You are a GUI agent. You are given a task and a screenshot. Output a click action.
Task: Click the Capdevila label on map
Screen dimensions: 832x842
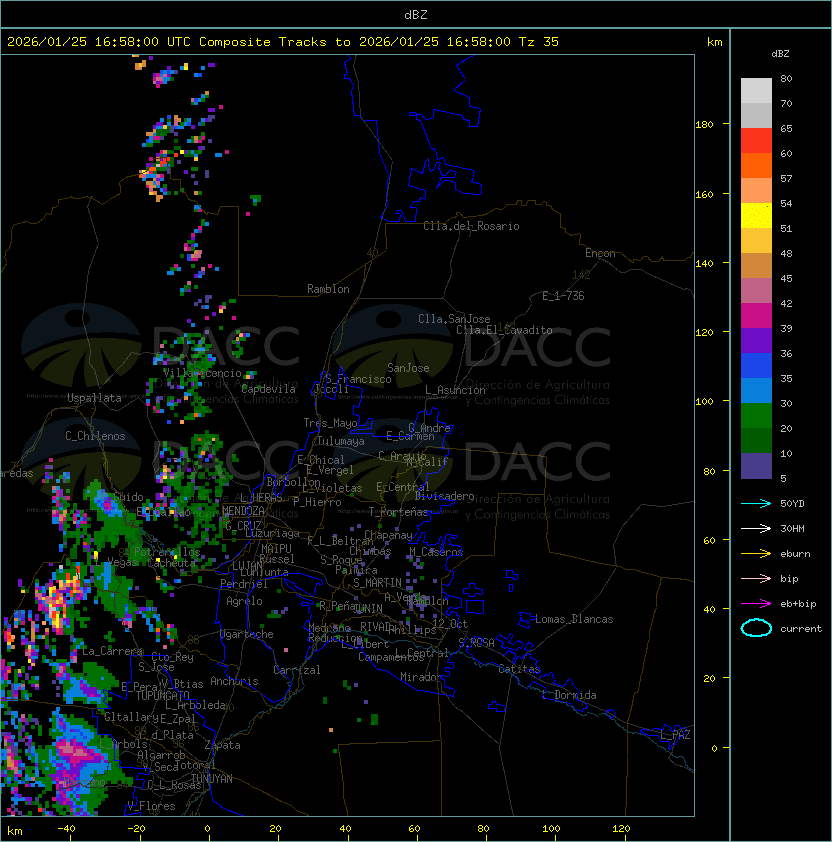(268, 389)
